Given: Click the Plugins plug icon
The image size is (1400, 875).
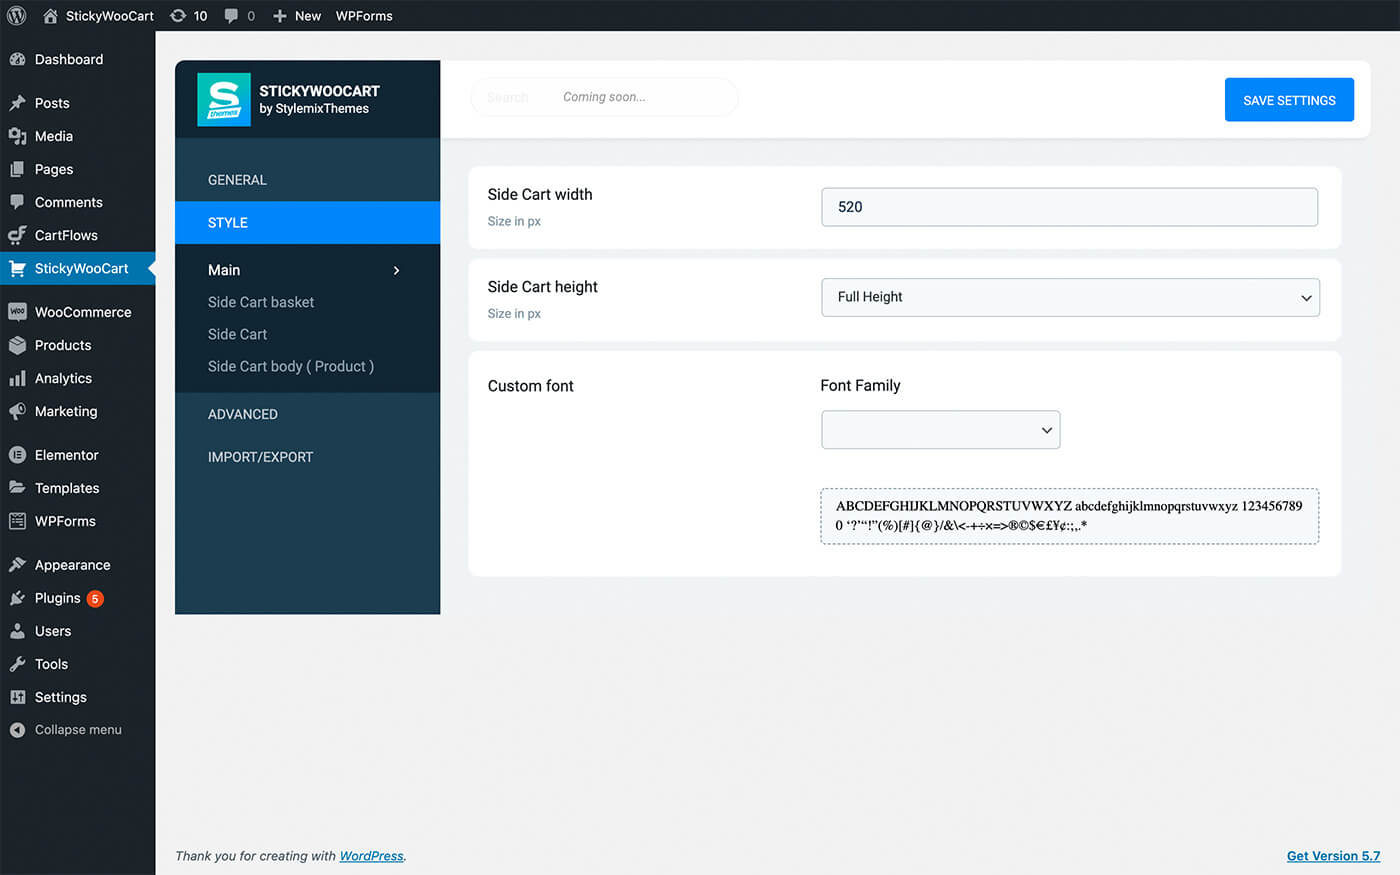Looking at the screenshot, I should coord(17,598).
